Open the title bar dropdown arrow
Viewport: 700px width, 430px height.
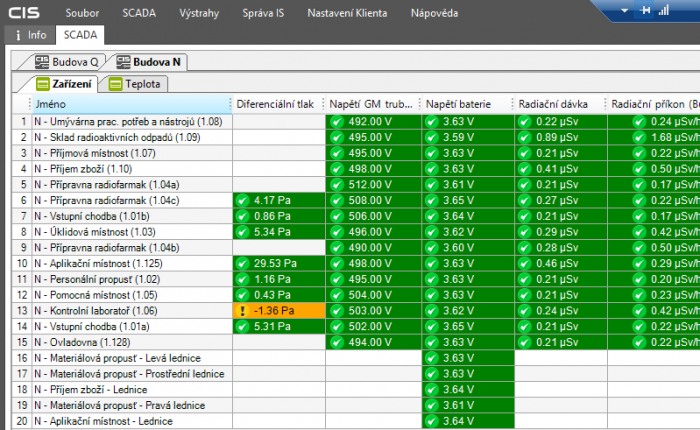tap(626, 11)
